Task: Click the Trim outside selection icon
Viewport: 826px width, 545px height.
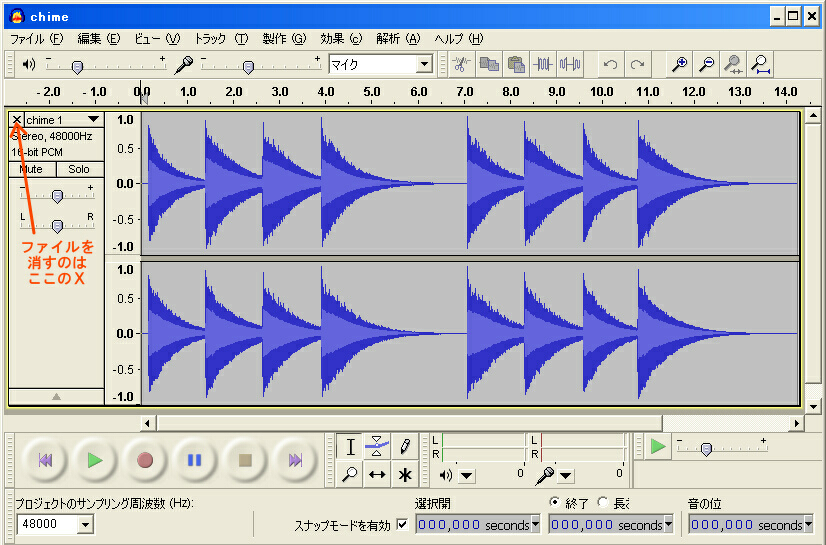Action: coord(543,64)
